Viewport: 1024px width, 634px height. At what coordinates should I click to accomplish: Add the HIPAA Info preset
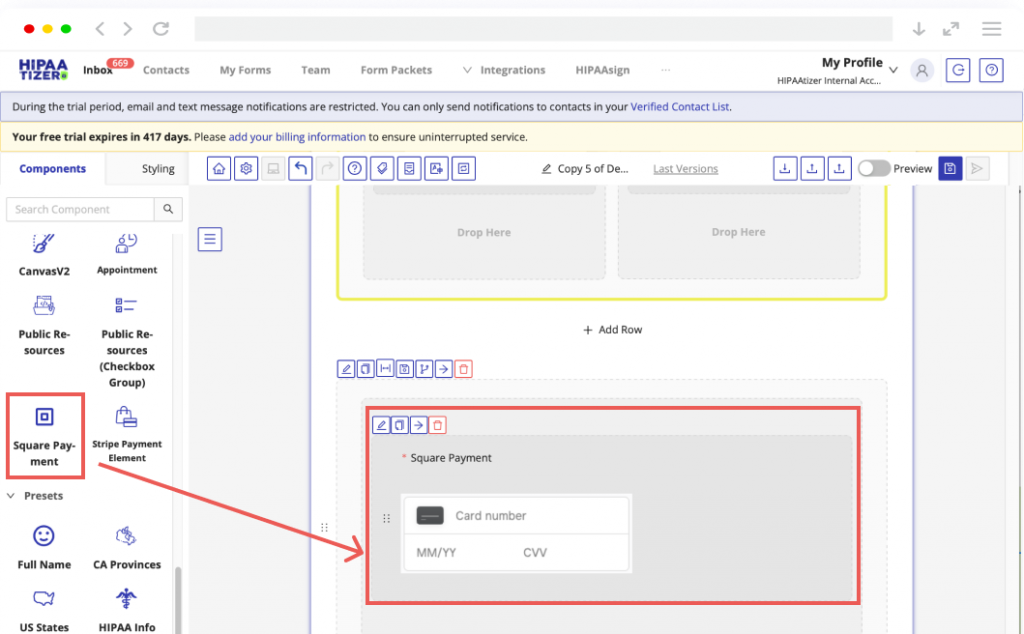tap(127, 611)
